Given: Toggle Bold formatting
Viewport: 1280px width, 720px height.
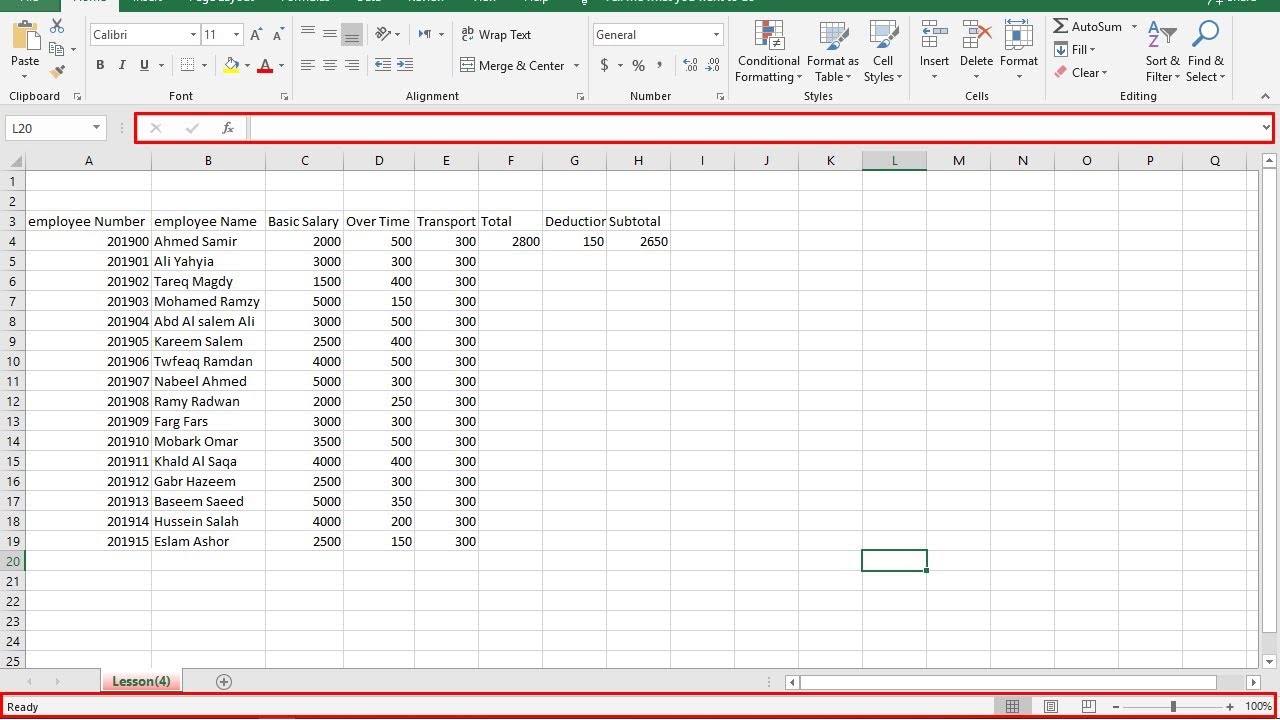Looking at the screenshot, I should (x=100, y=65).
